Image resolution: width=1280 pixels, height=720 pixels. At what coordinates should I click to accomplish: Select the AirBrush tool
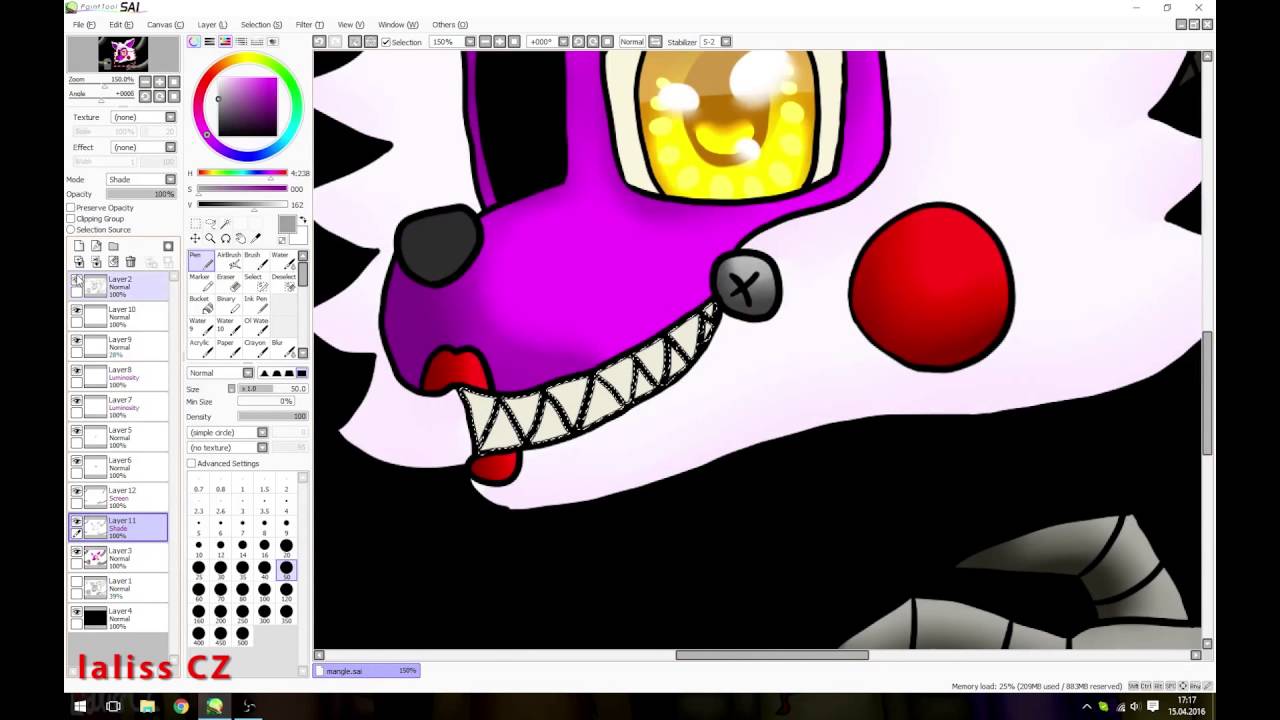point(228,260)
